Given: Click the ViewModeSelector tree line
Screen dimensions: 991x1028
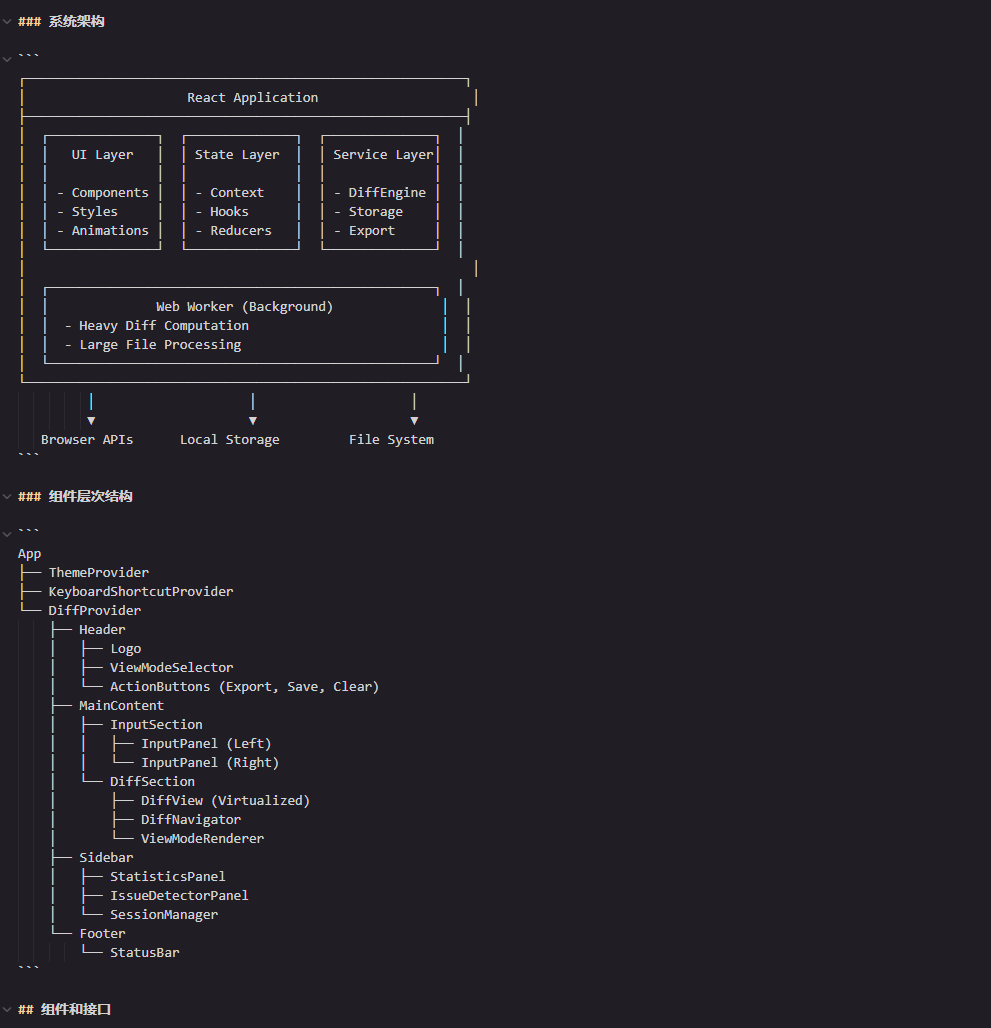Looking at the screenshot, I should coord(172,668).
